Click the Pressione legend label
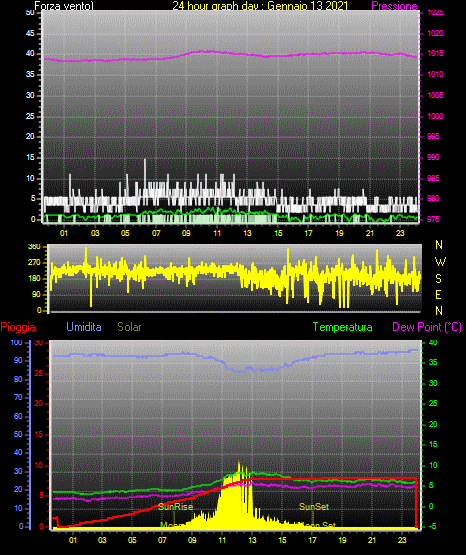Image resolution: width=466 pixels, height=555 pixels. [394, 6]
